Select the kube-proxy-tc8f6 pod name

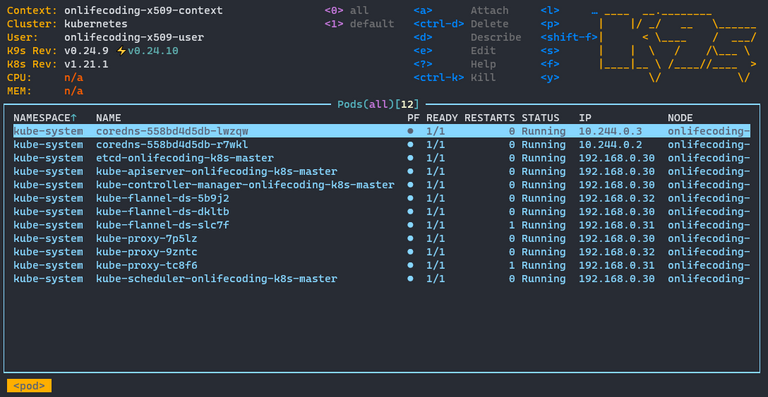click(x=146, y=265)
